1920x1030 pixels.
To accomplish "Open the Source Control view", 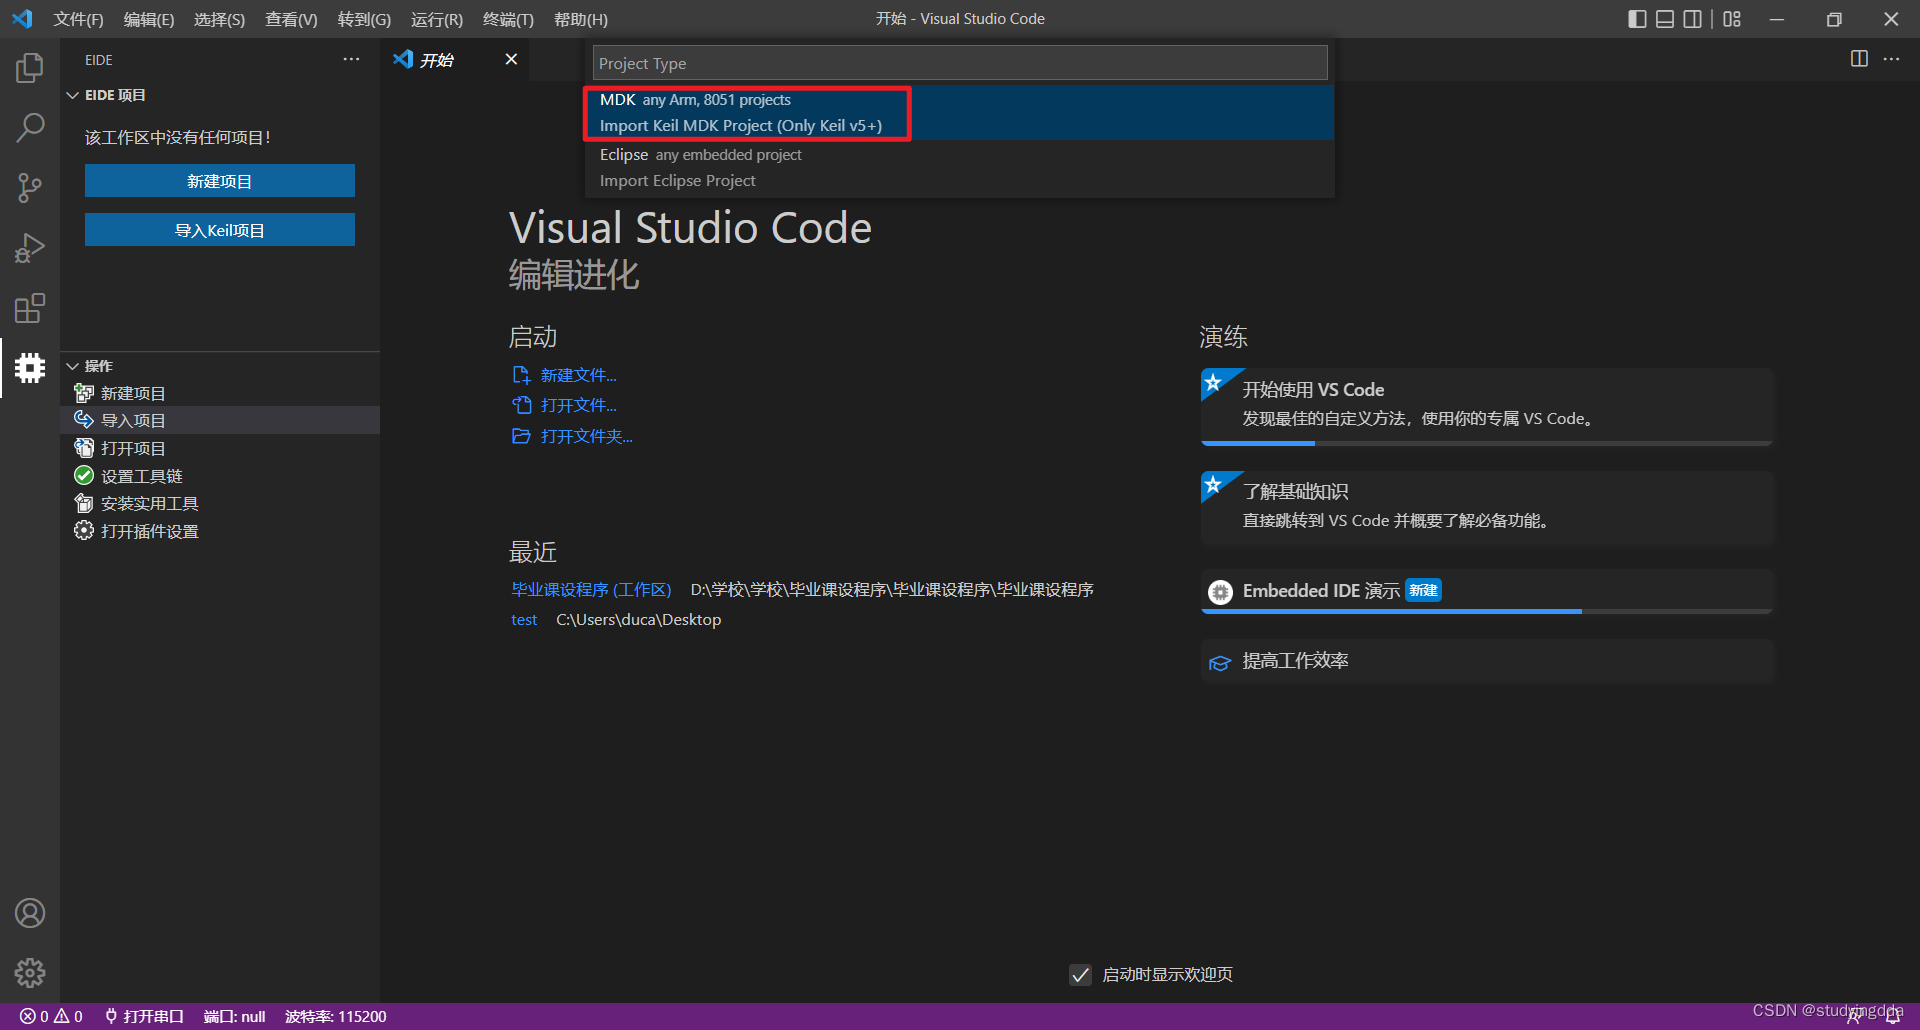I will (x=30, y=188).
